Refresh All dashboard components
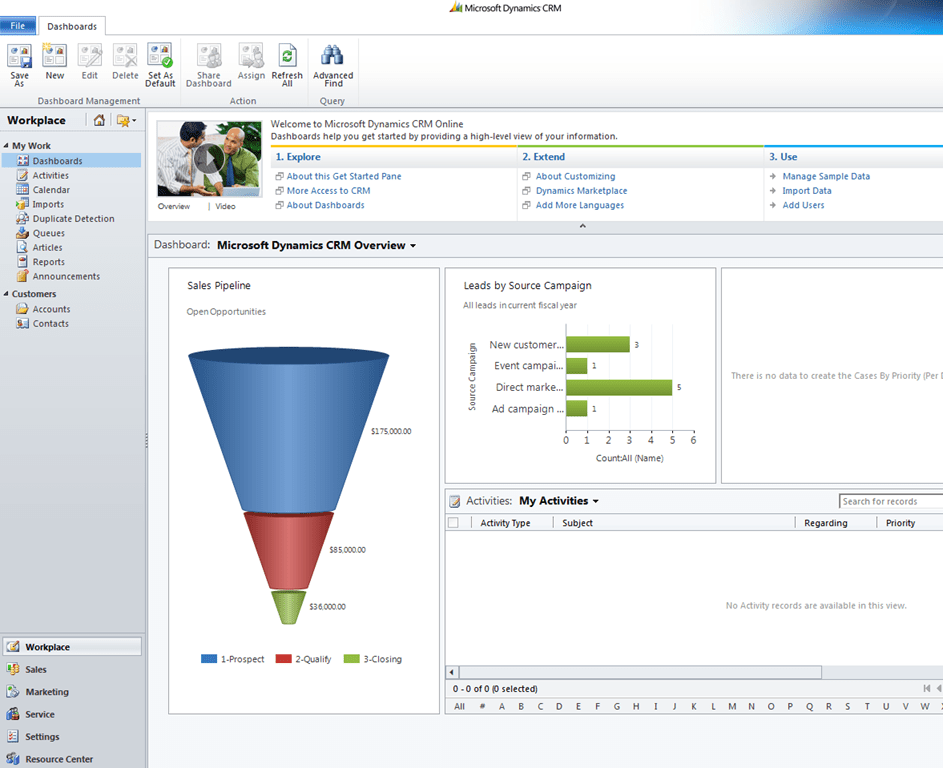This screenshot has width=943, height=768. 287,65
